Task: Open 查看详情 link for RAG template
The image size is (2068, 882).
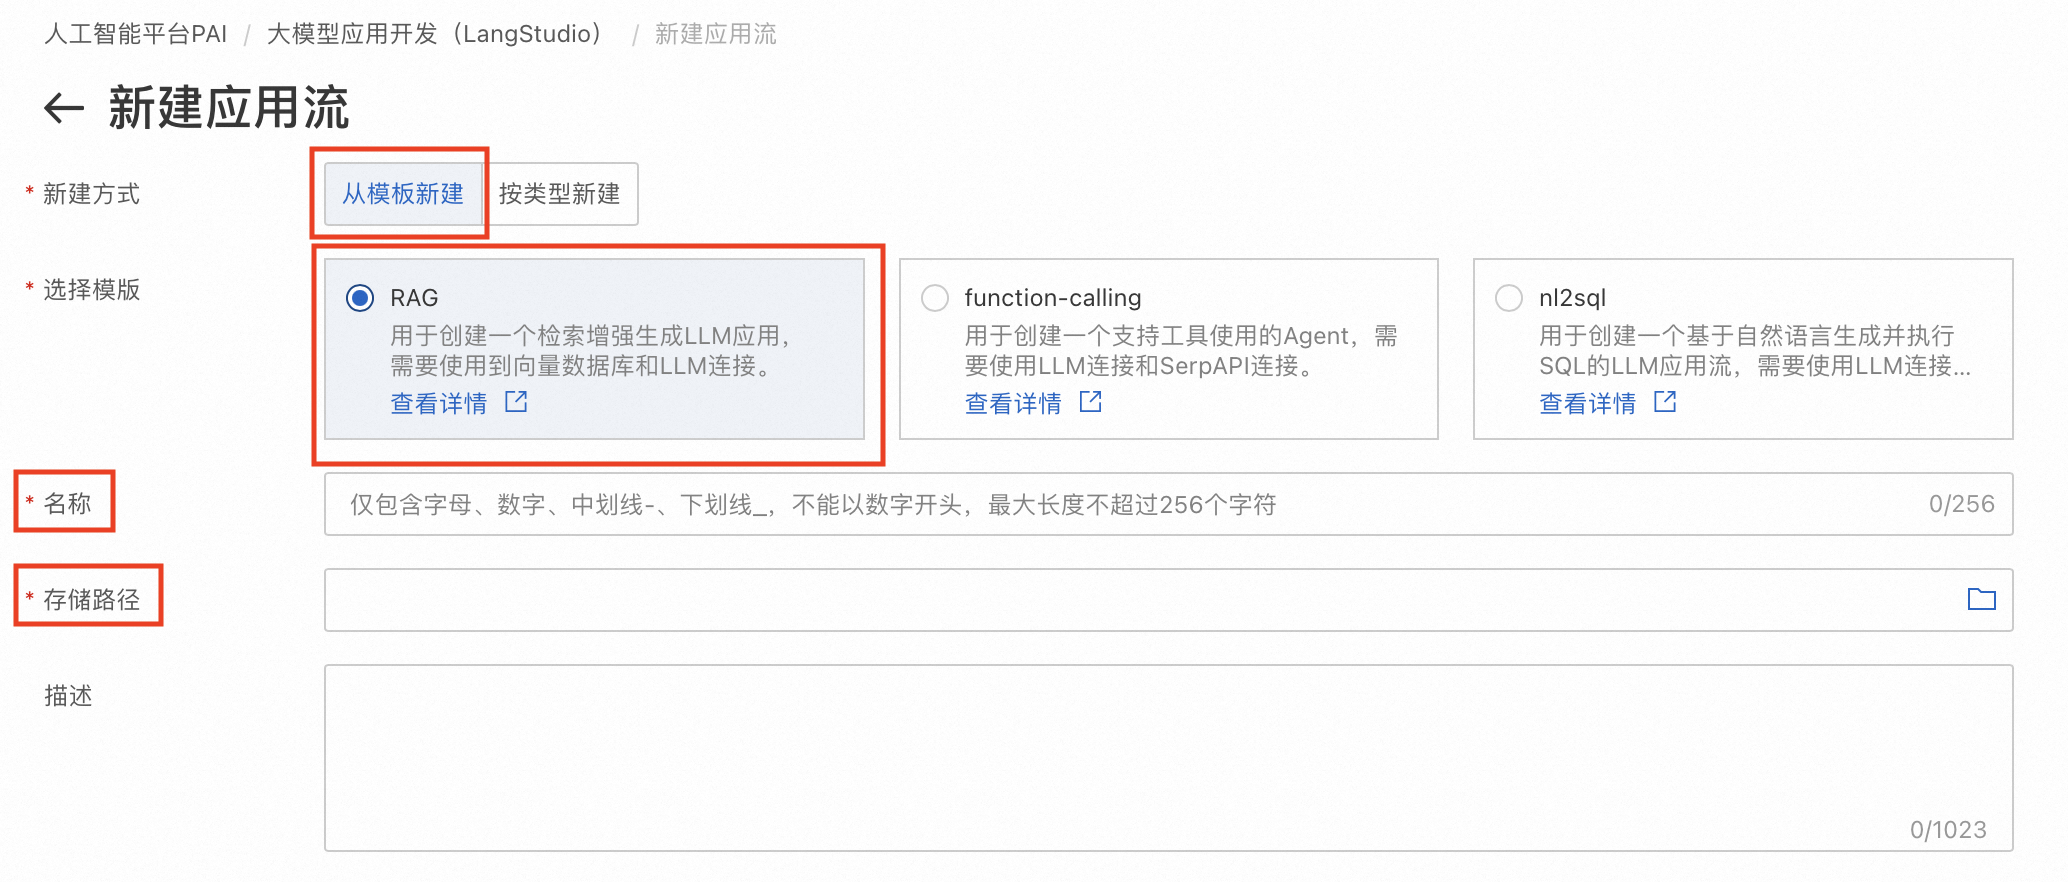Action: pos(439,403)
